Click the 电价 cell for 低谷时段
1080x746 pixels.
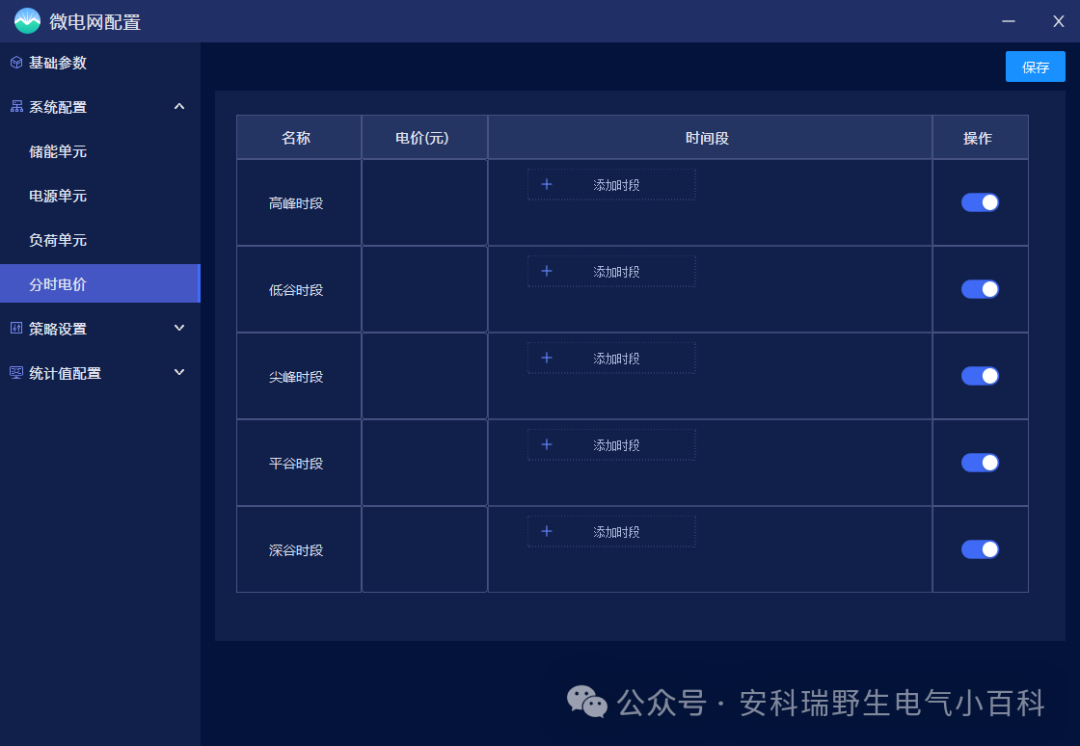point(424,289)
